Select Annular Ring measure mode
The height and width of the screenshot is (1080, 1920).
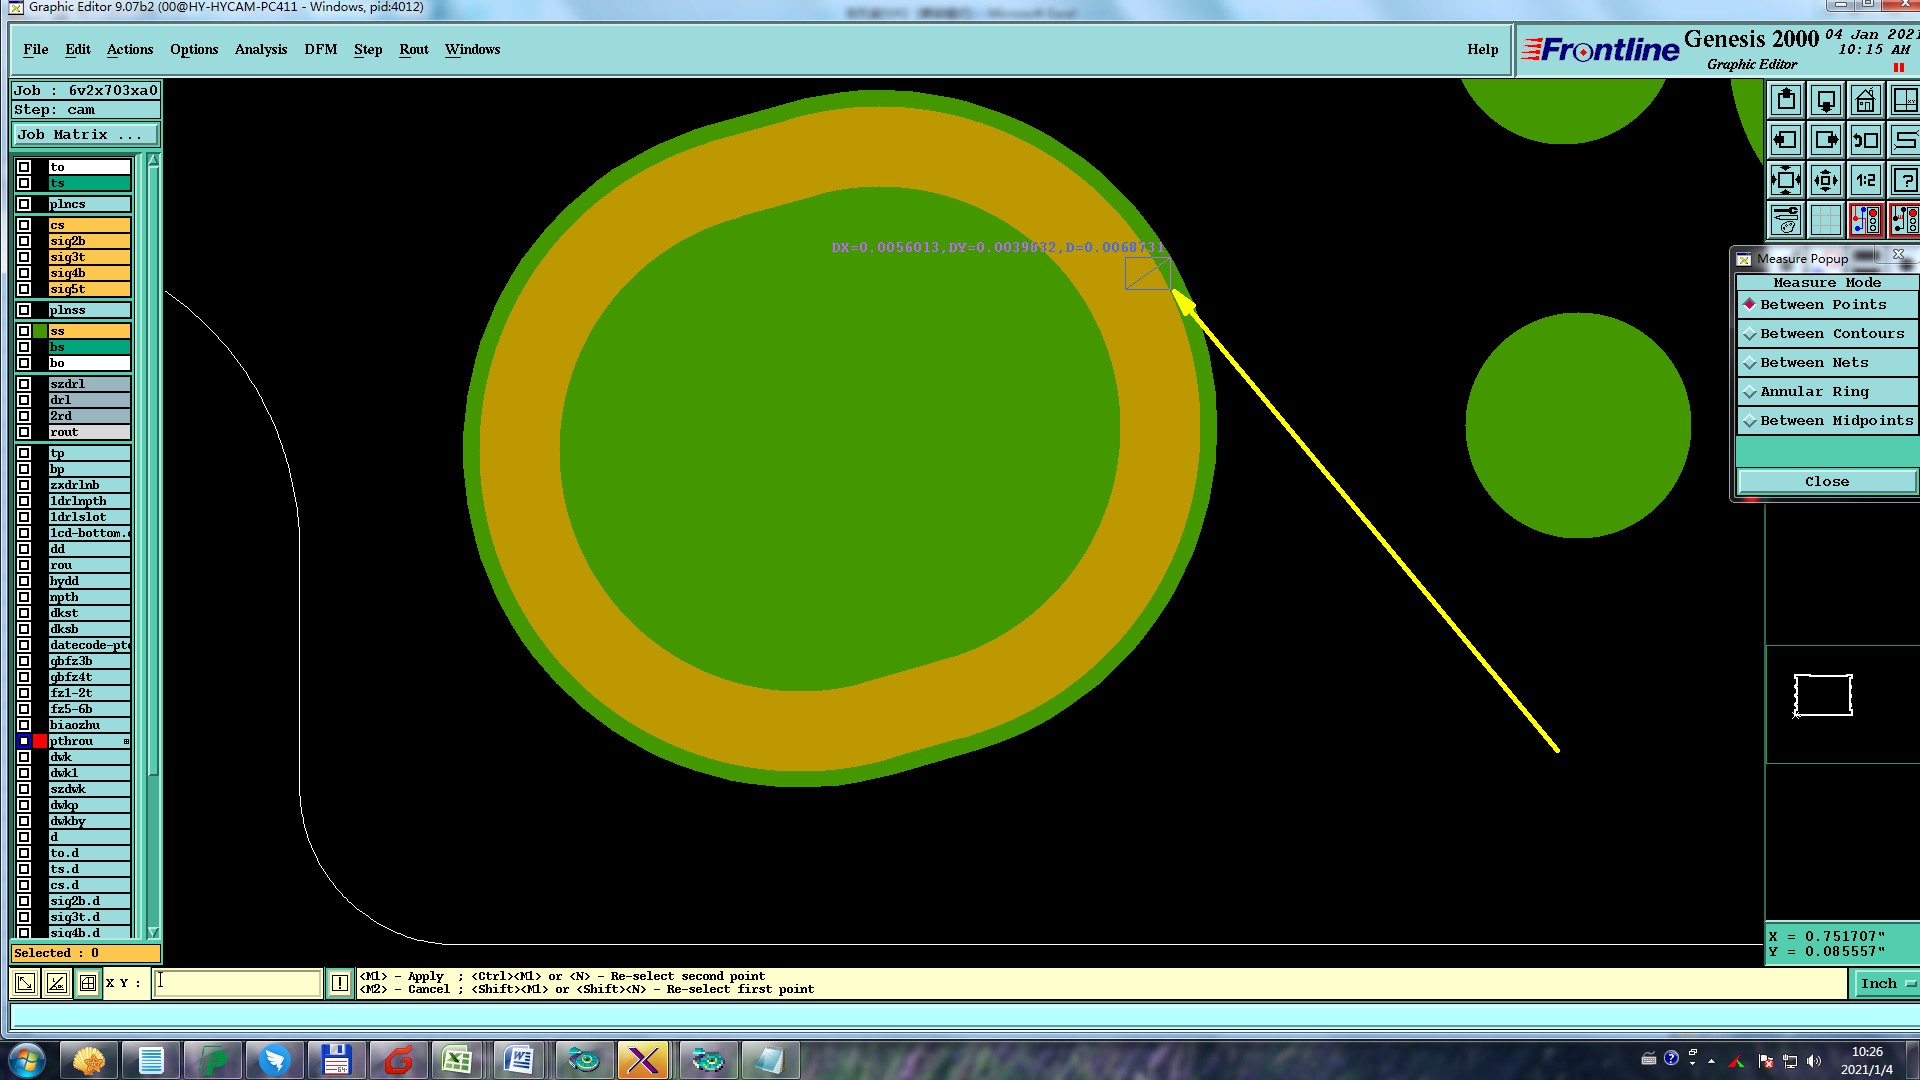coord(1828,392)
